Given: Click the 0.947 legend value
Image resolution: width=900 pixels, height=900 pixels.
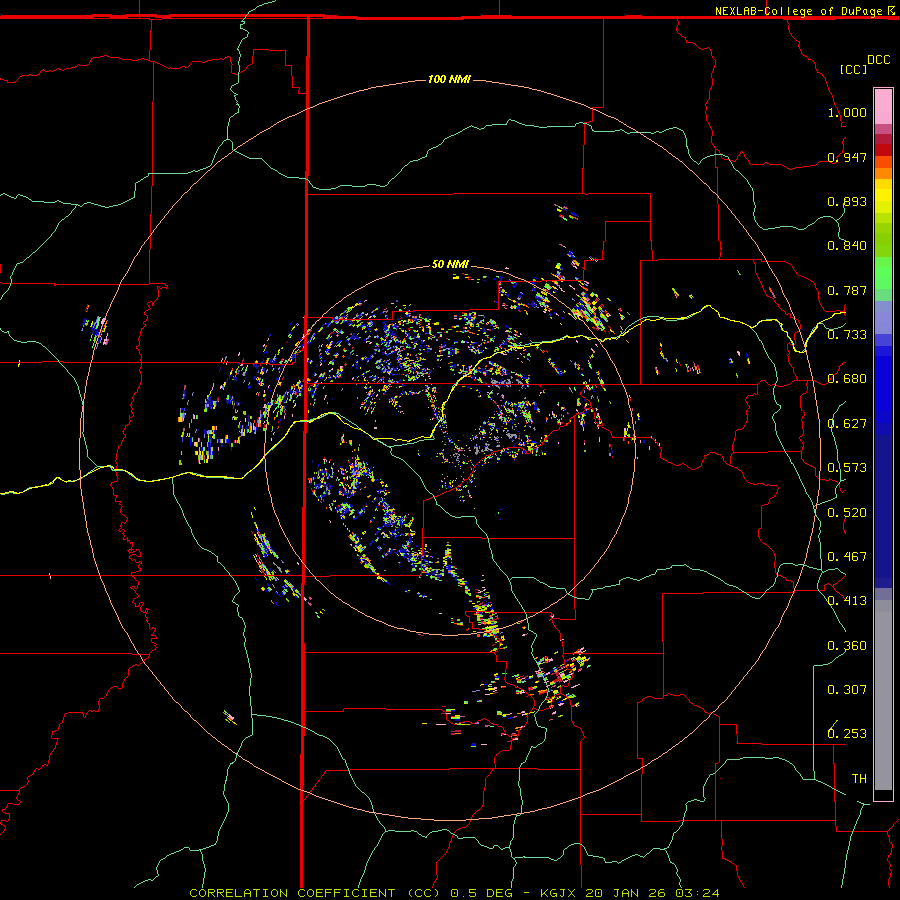Looking at the screenshot, I should [847, 157].
